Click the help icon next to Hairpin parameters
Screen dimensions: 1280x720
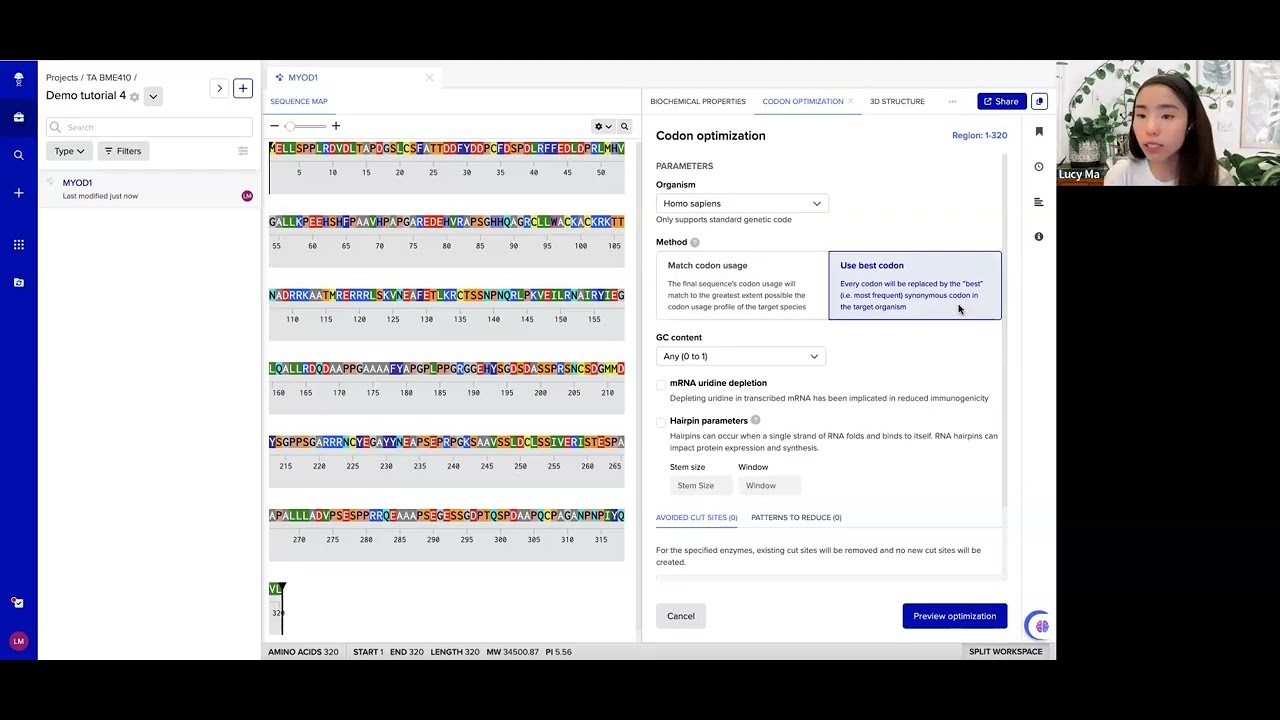755,420
